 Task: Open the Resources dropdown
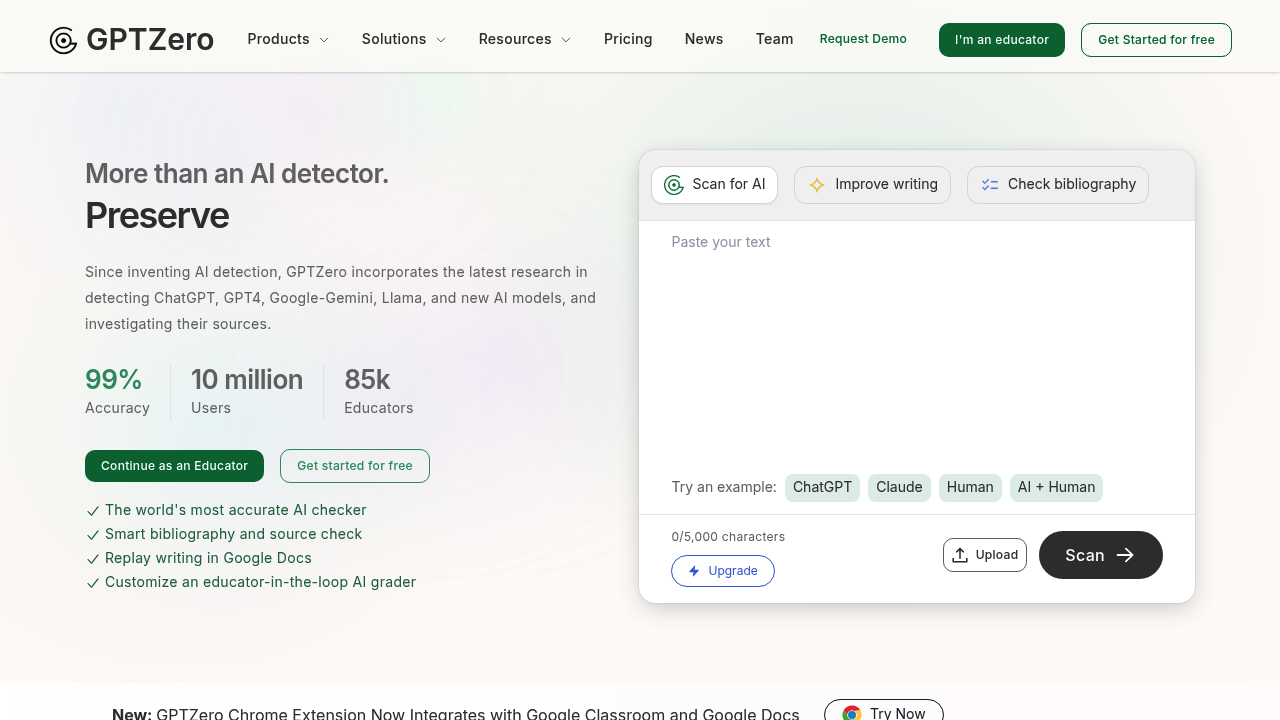pyautogui.click(x=524, y=39)
